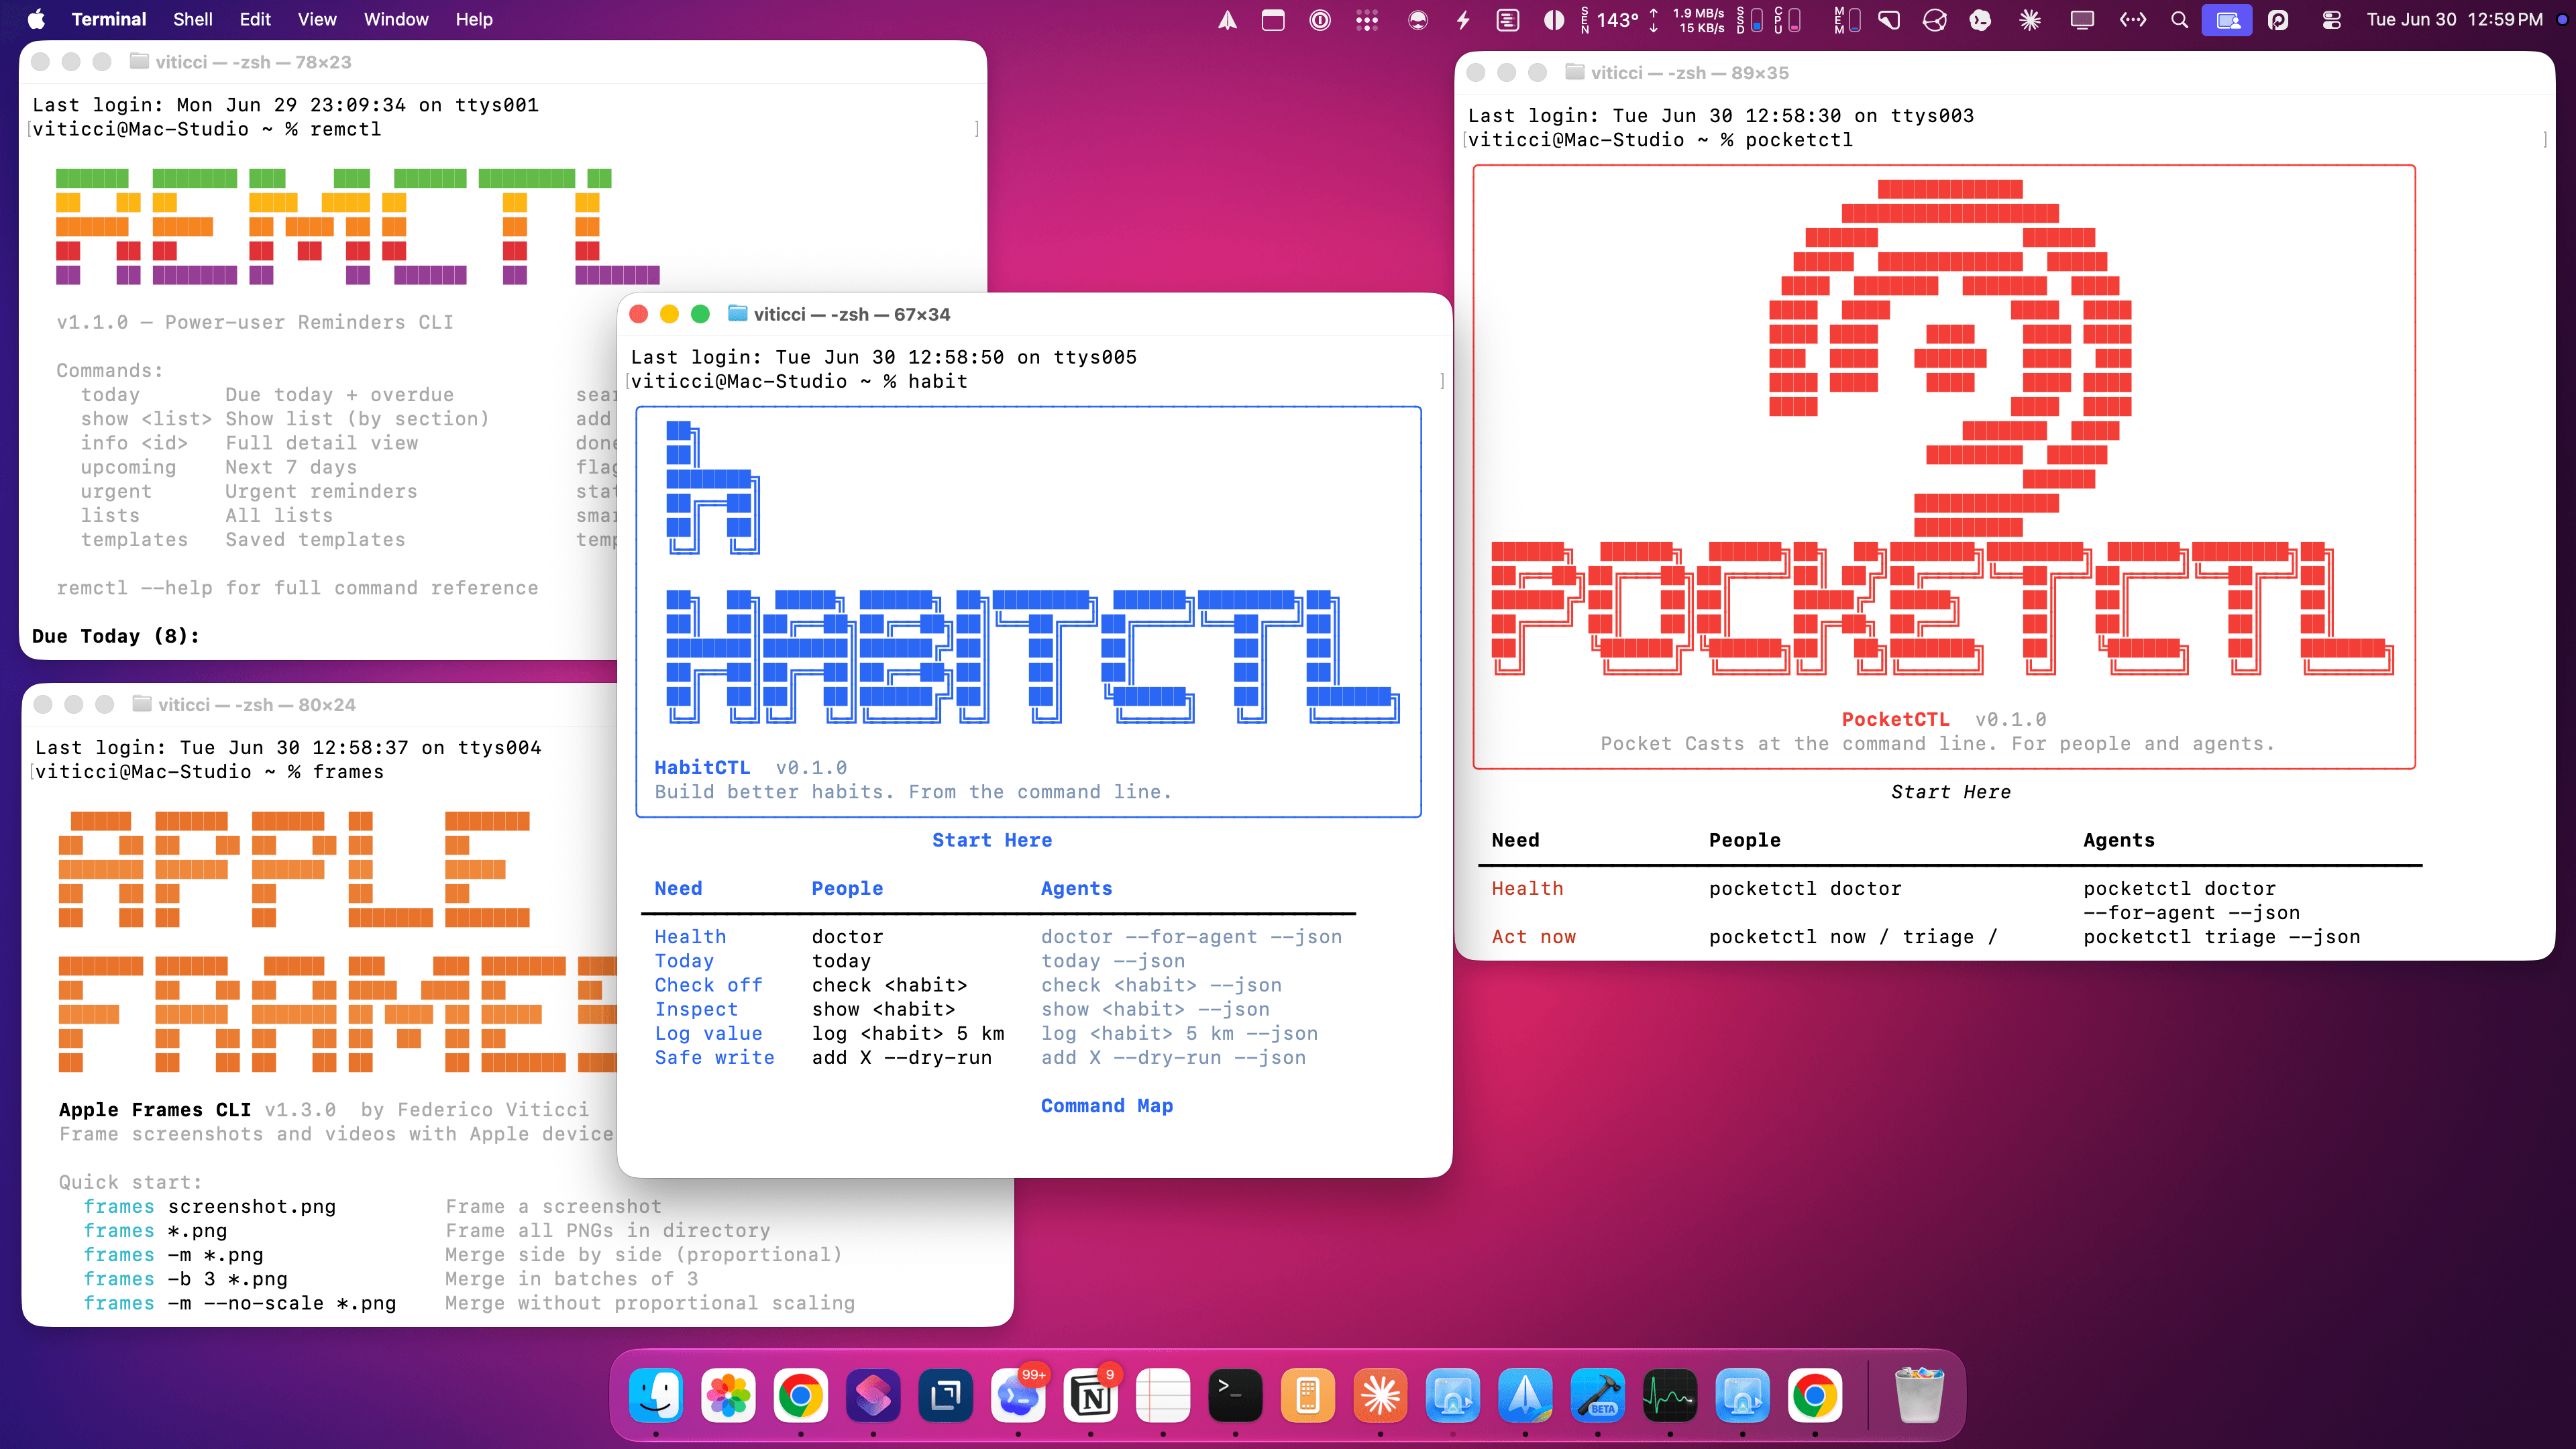
Task: Click 'Apple Frames CLI' bold title text
Action: pos(155,1110)
